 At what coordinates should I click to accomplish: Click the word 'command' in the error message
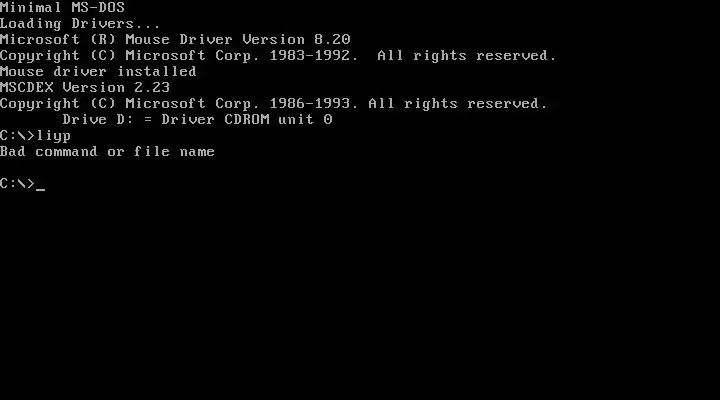(67, 152)
